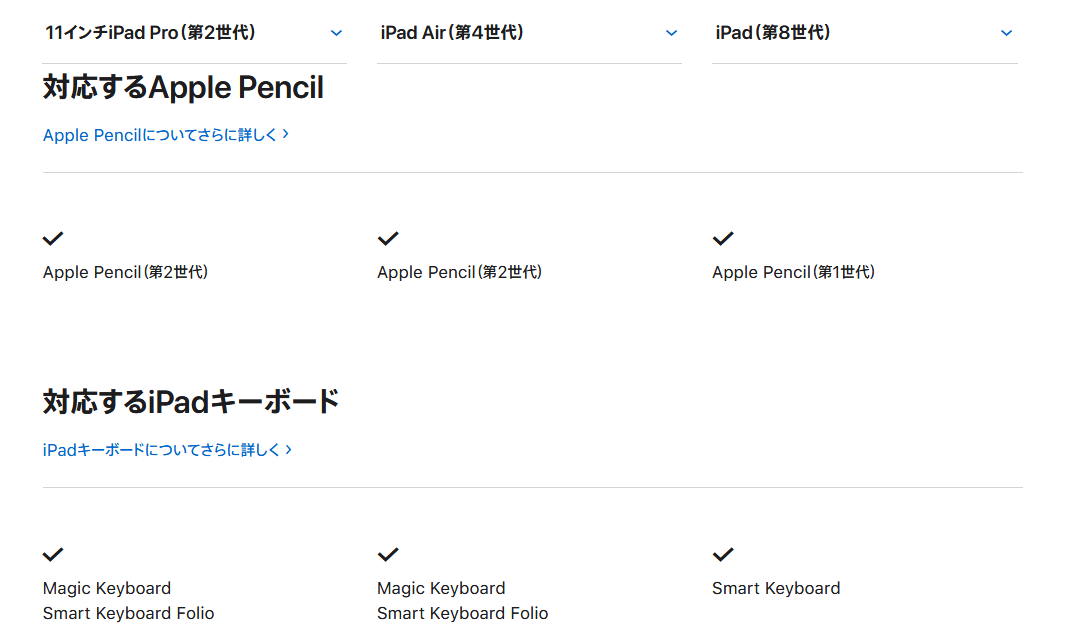Click Apple Pencil(第2世代) text in the iPad Air column

click(459, 272)
